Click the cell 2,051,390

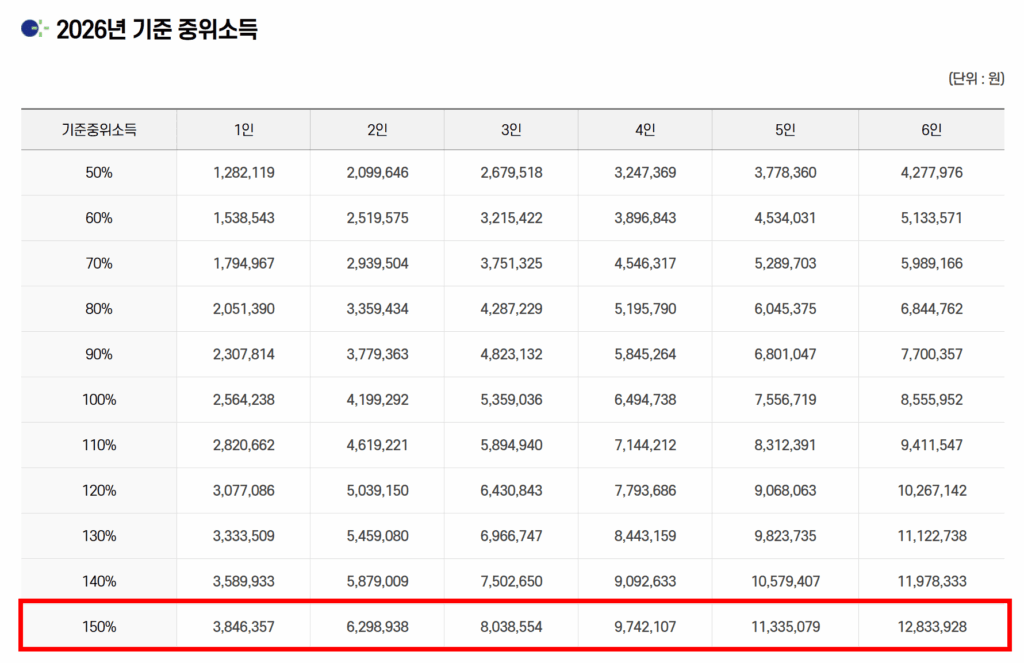coord(244,308)
